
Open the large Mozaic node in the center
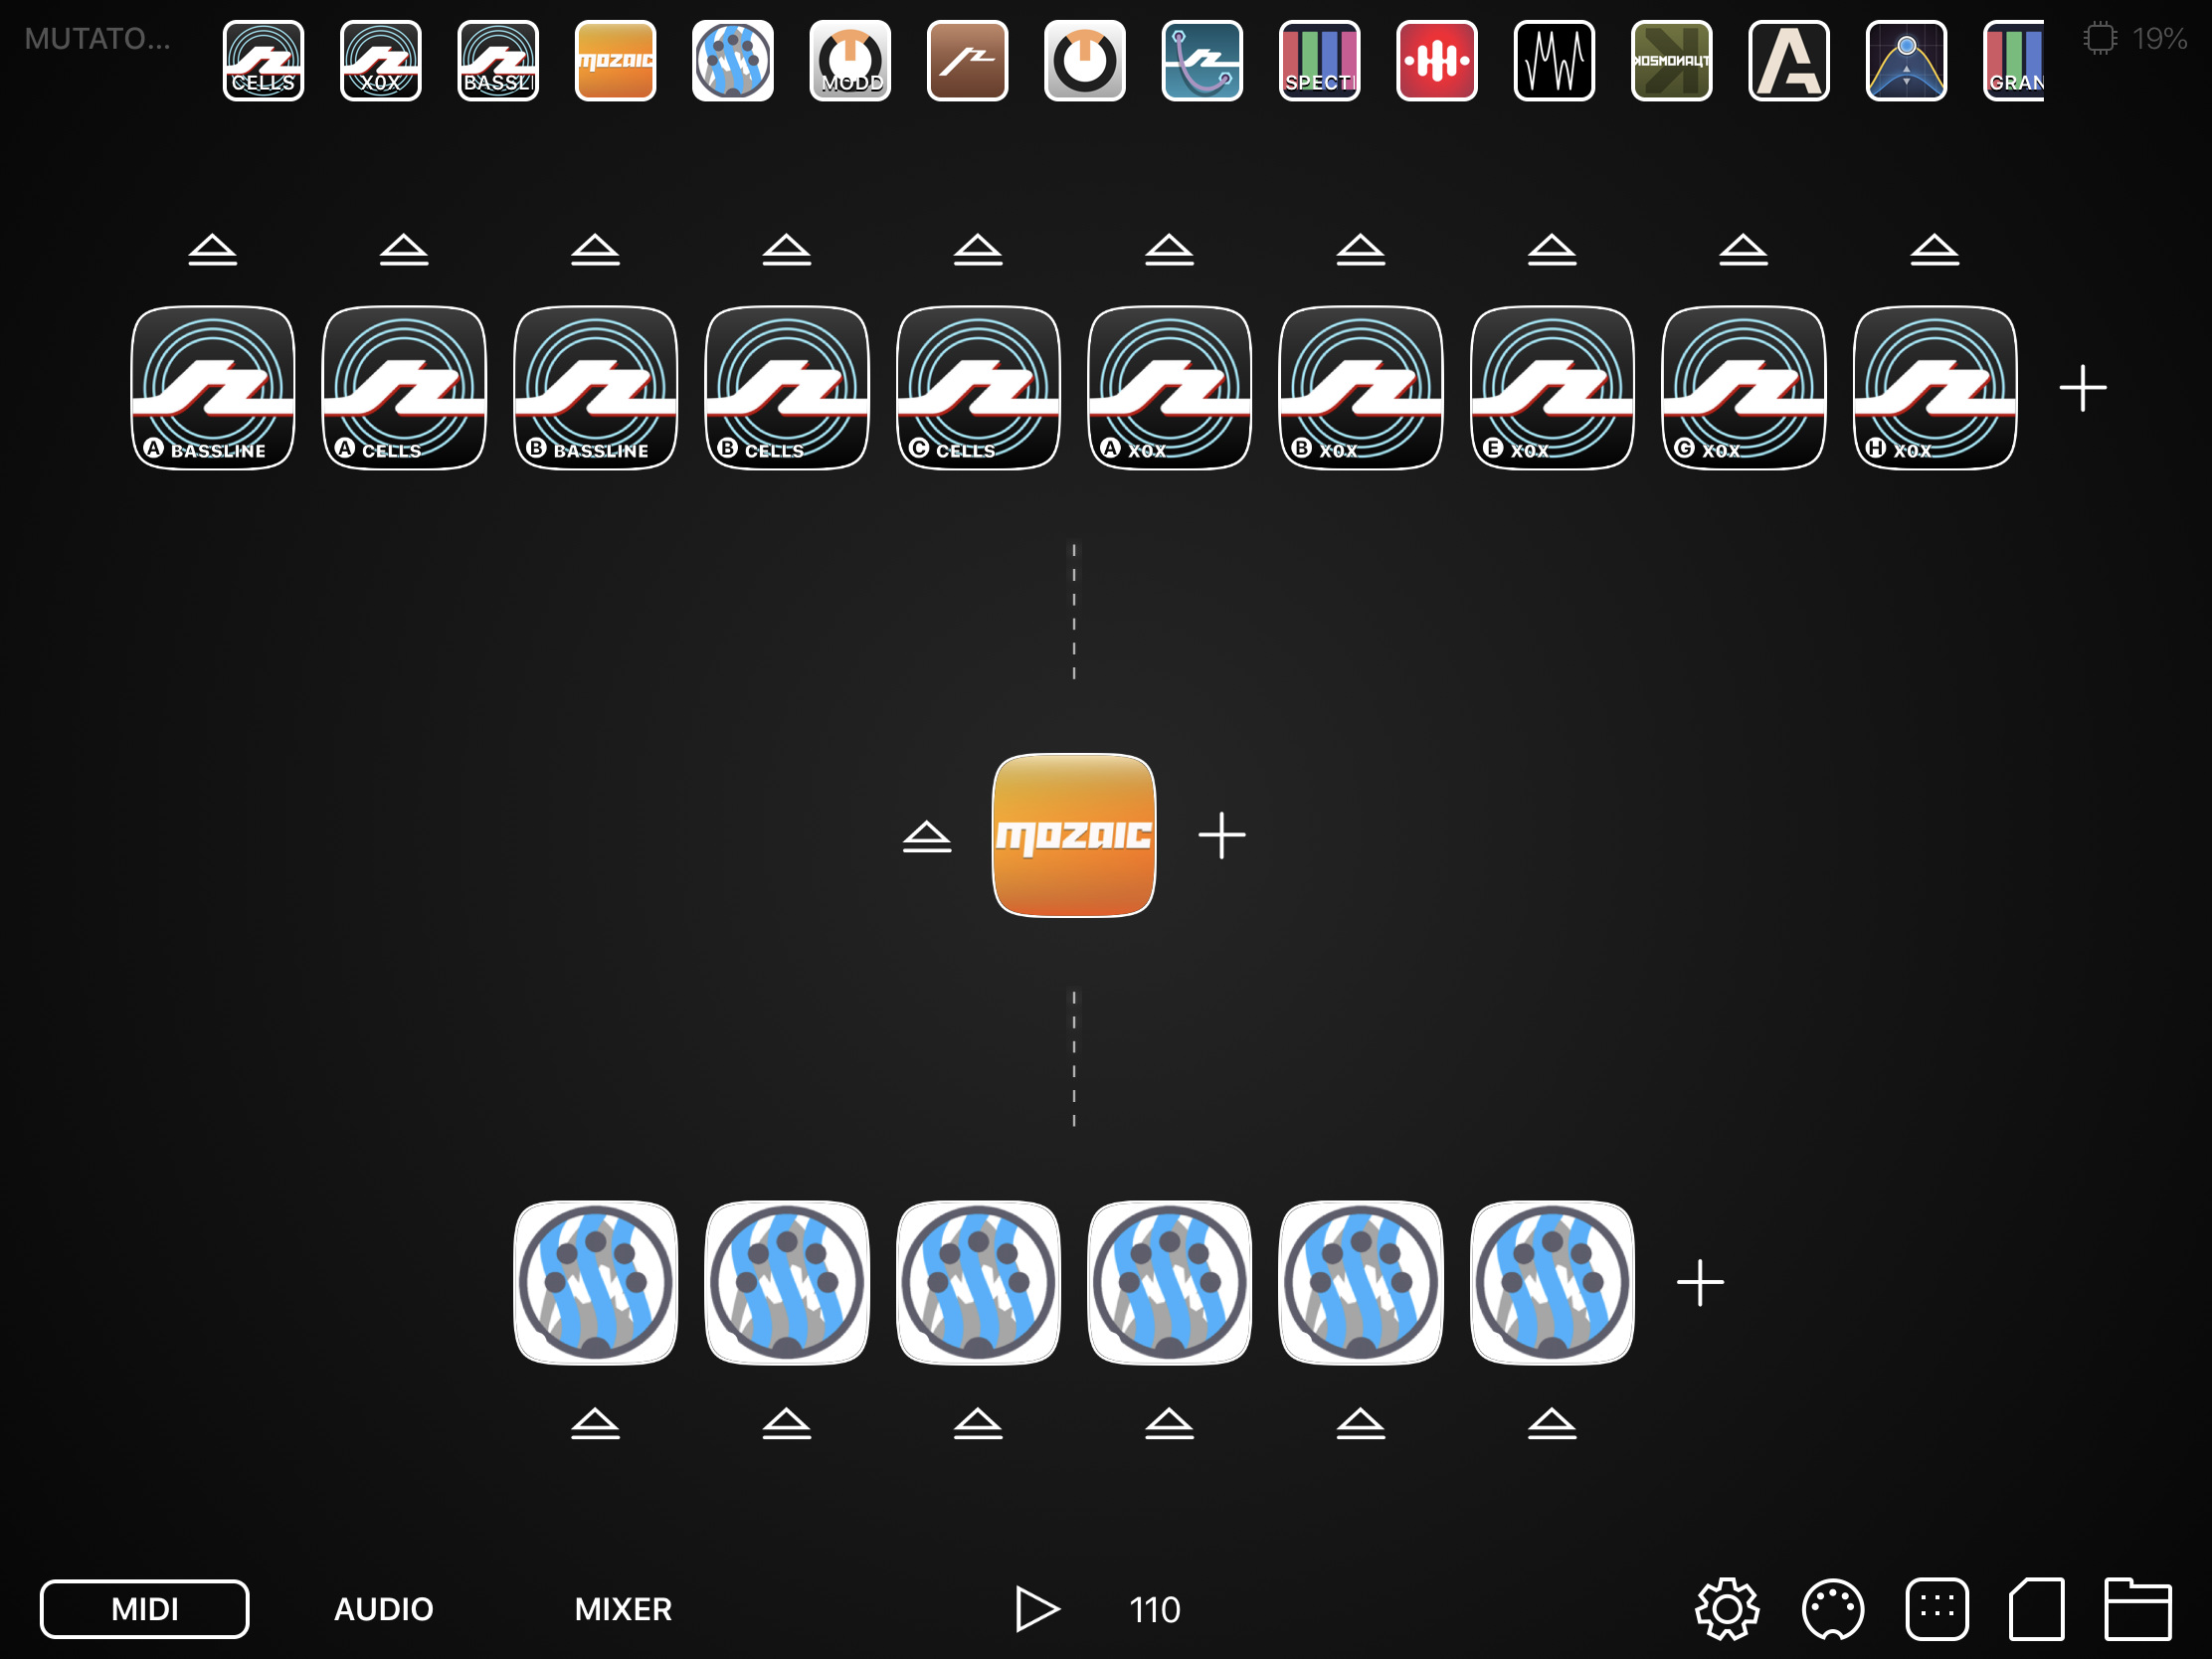click(1074, 835)
